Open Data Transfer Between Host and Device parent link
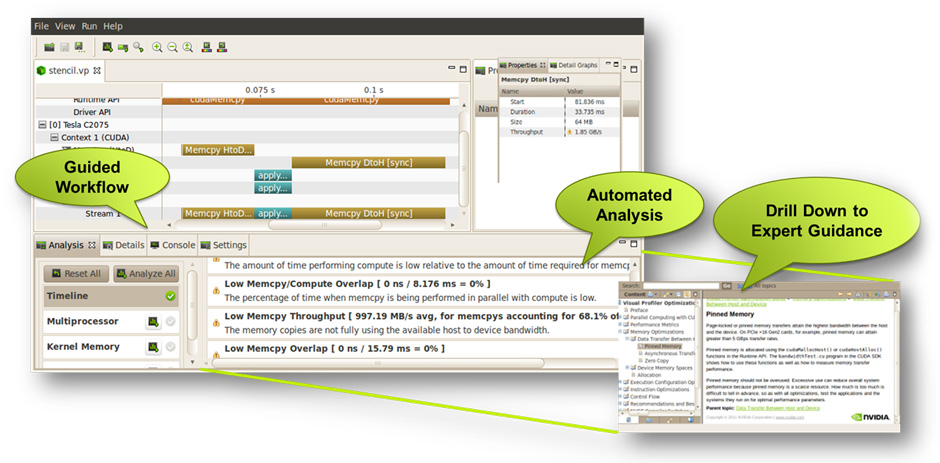 coord(778,408)
